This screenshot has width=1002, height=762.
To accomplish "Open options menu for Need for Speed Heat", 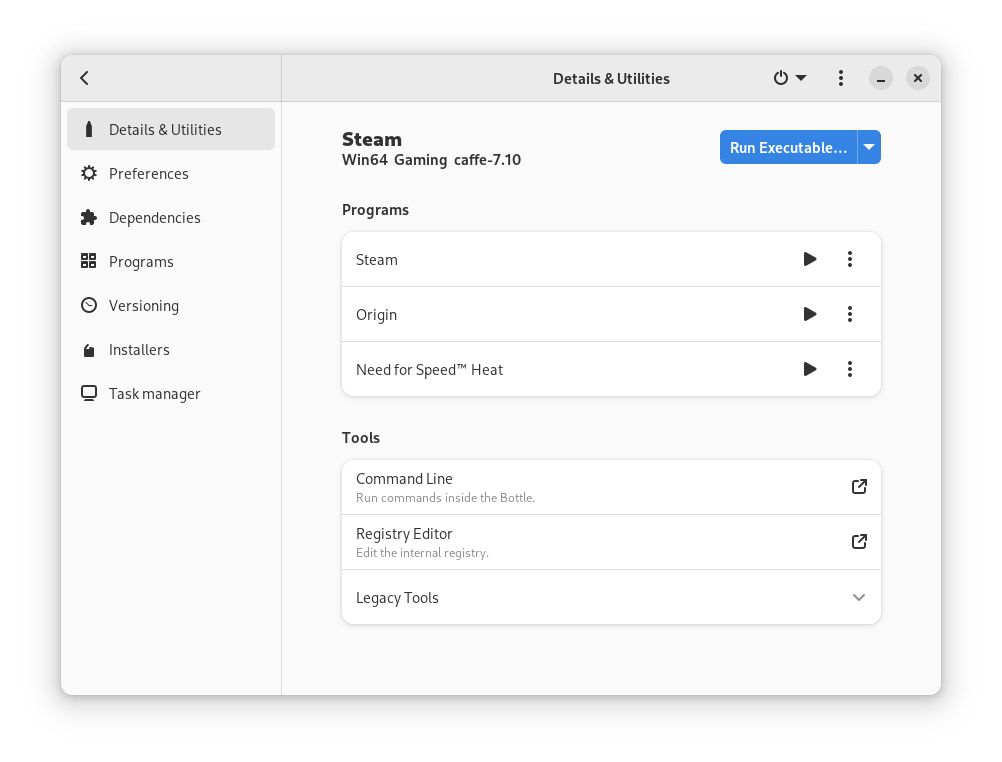I will click(850, 370).
